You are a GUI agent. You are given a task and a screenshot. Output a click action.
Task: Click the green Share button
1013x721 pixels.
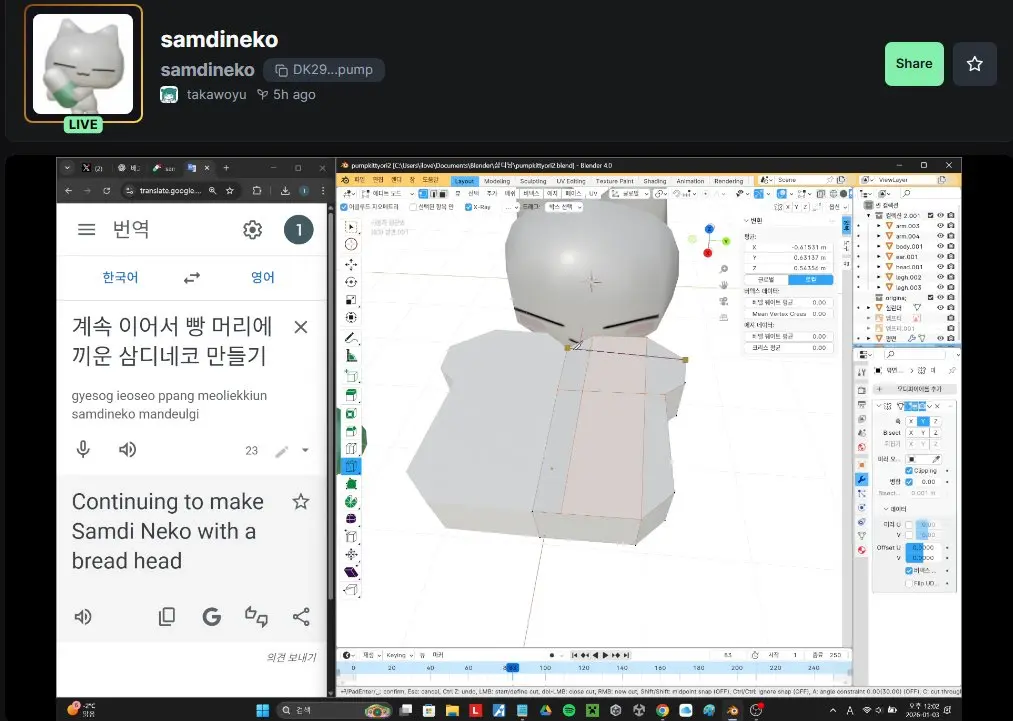pos(914,63)
